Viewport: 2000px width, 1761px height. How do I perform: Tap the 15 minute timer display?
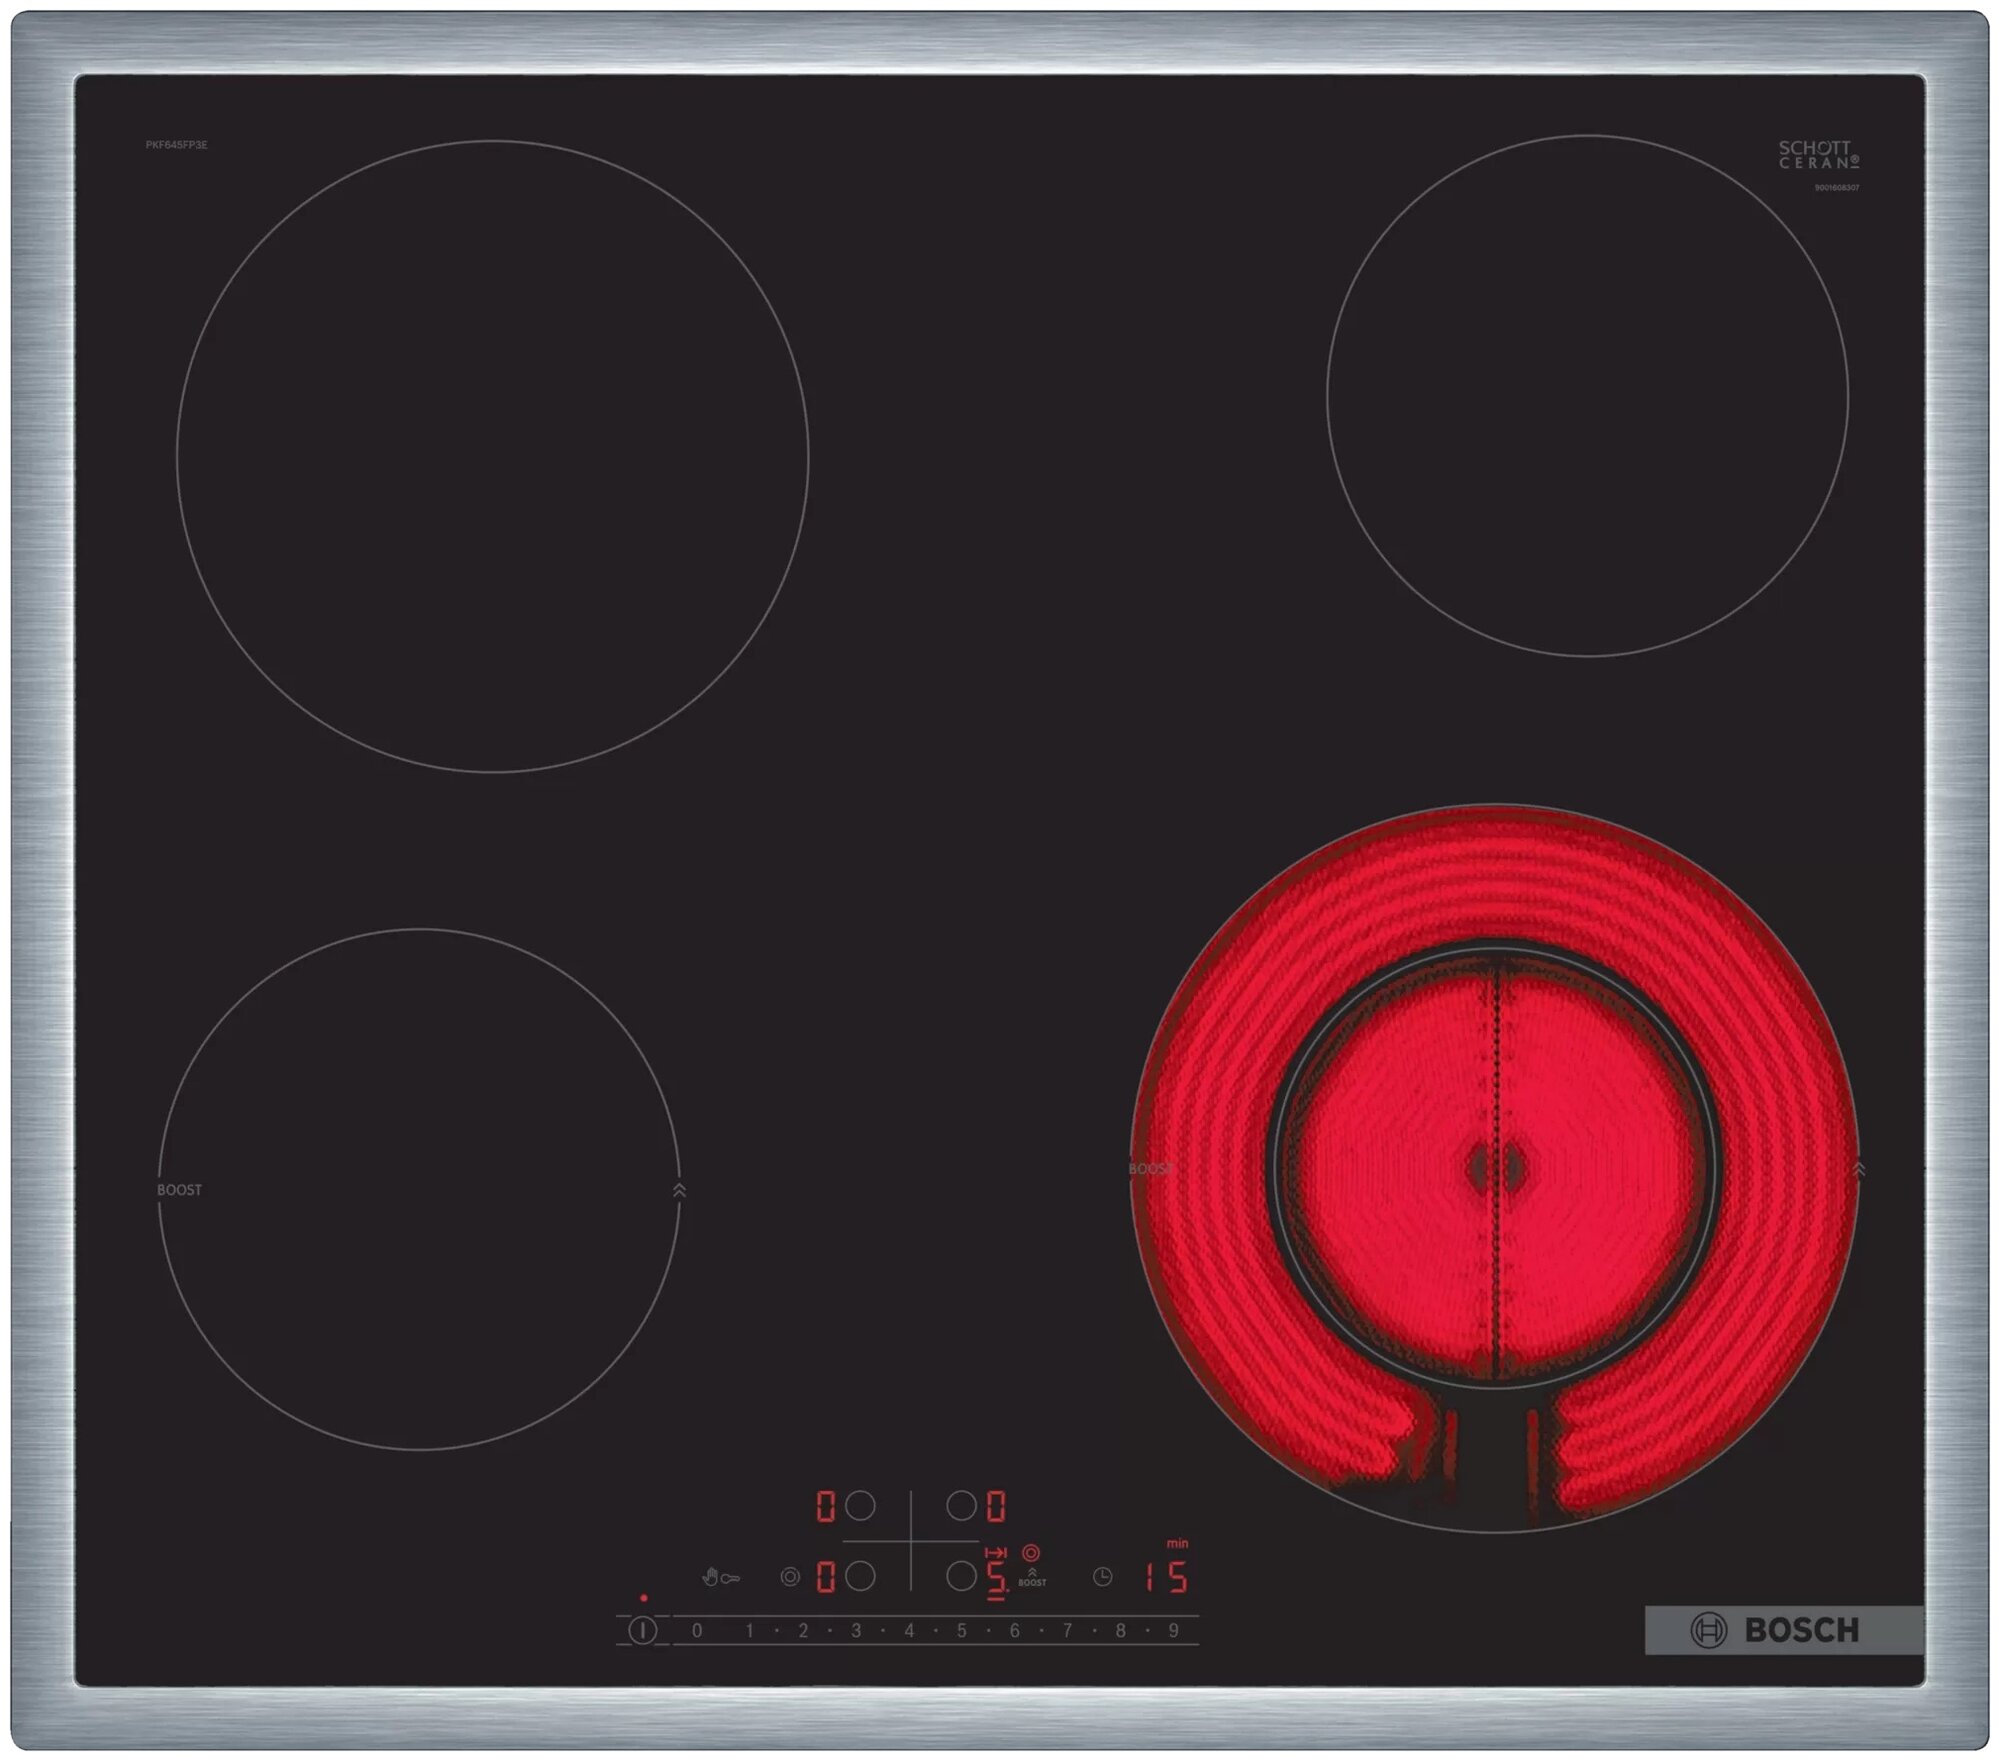point(1166,1578)
